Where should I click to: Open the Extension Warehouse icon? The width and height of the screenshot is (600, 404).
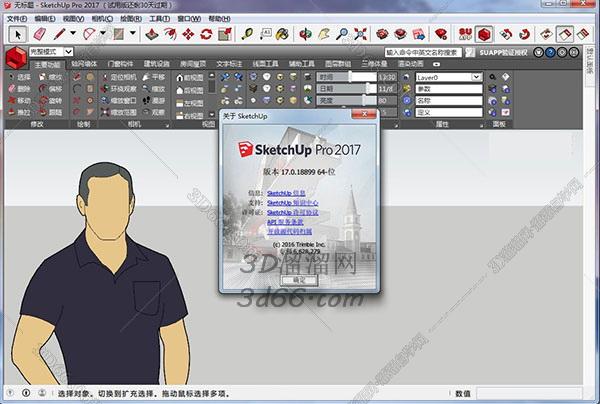[x=400, y=34]
